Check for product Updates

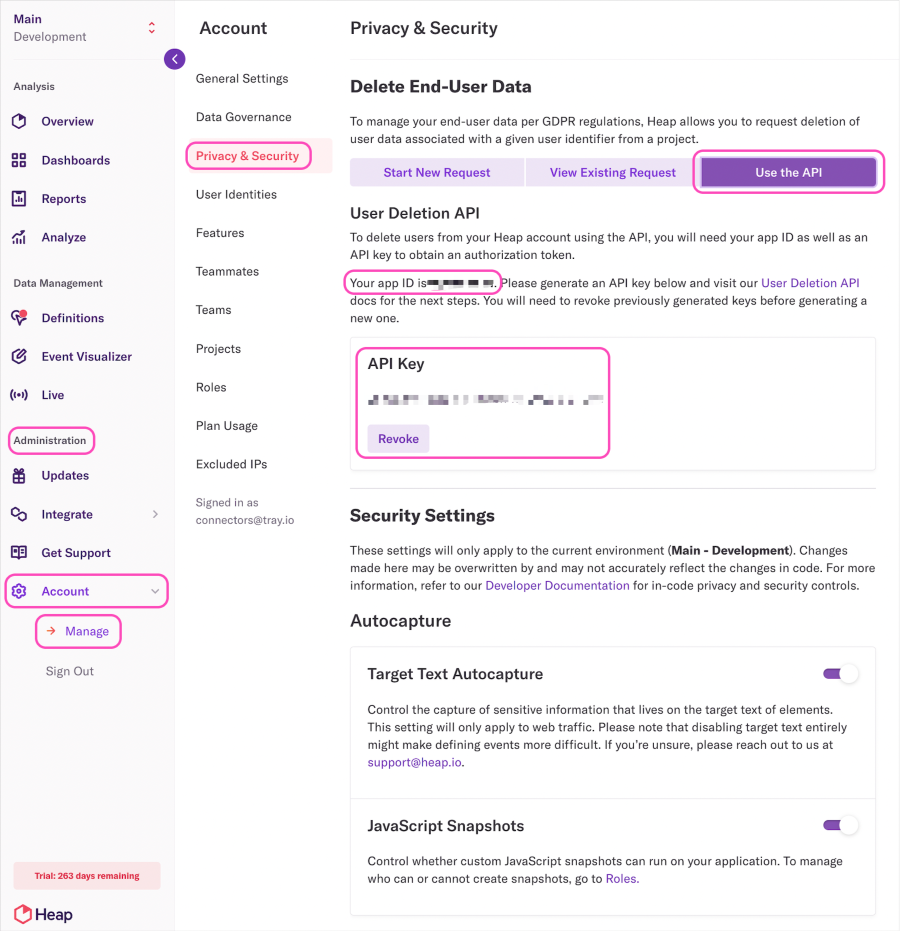(63, 475)
